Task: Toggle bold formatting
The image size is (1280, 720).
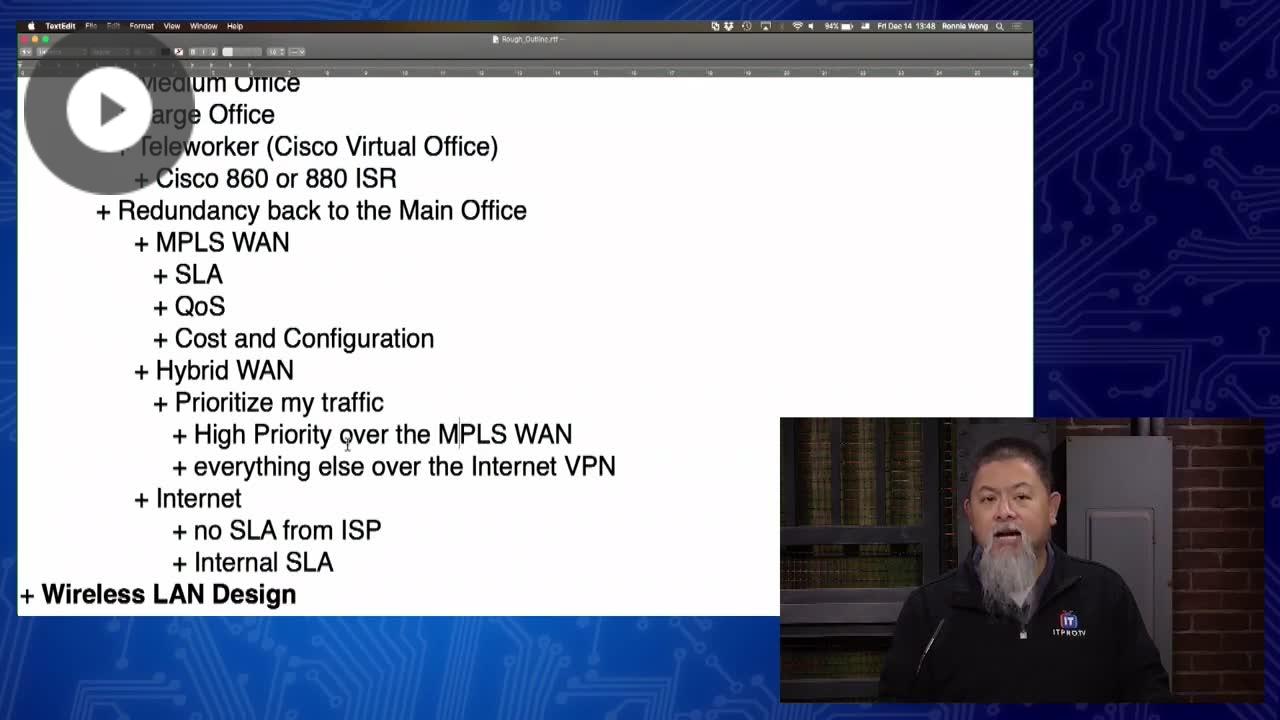Action: (194, 52)
